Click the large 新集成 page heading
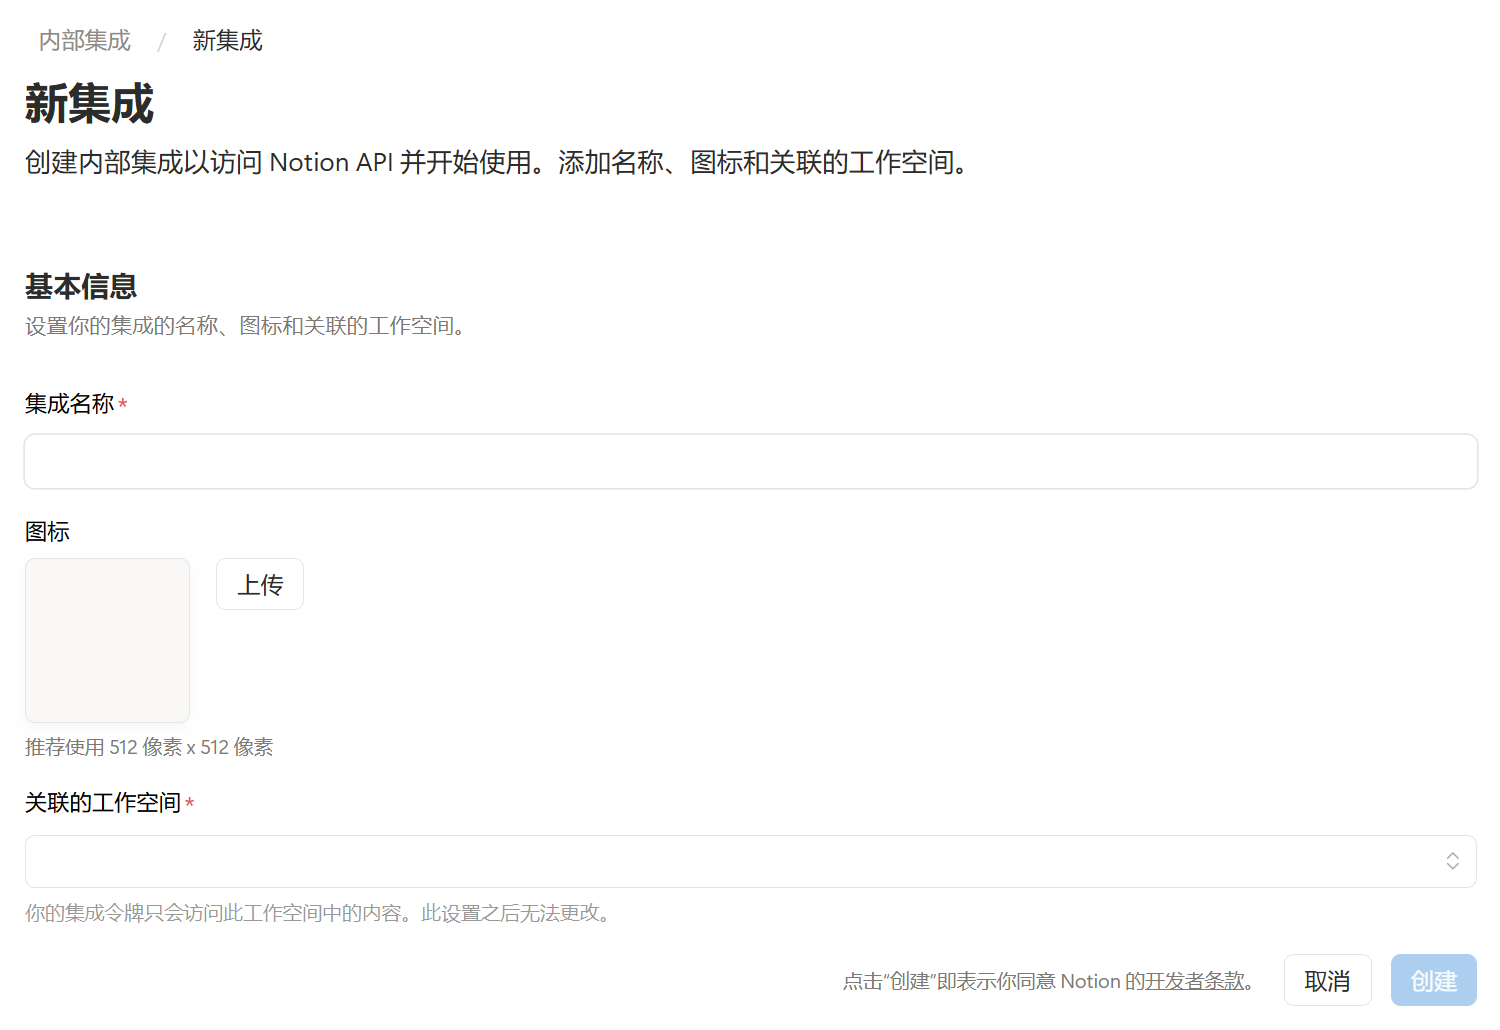 click(89, 104)
